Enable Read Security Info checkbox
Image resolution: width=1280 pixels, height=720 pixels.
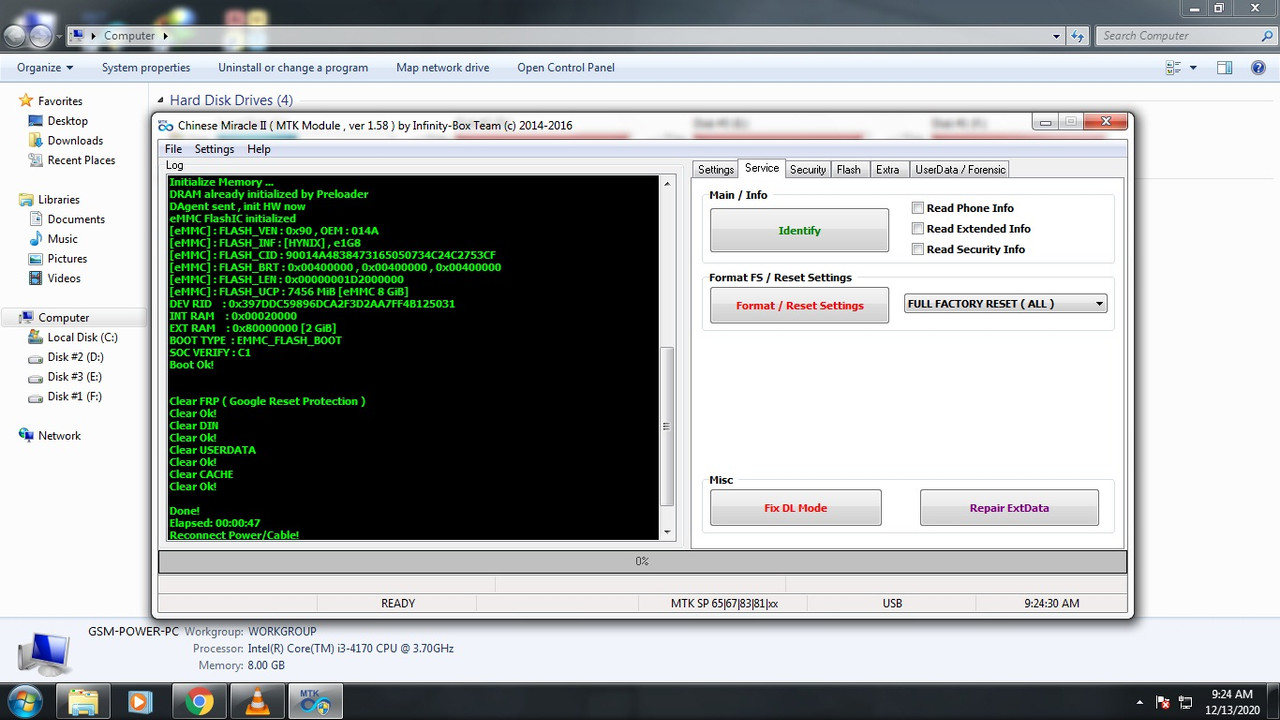point(917,249)
